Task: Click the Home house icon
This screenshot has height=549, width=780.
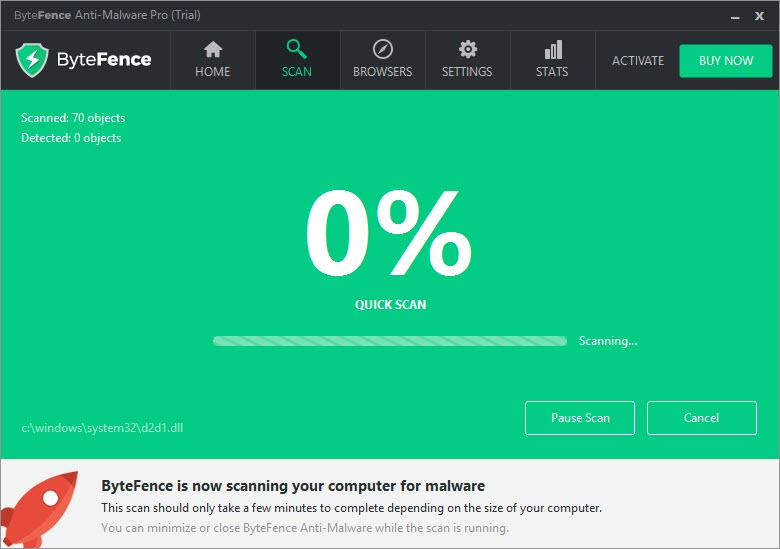Action: coord(213,49)
